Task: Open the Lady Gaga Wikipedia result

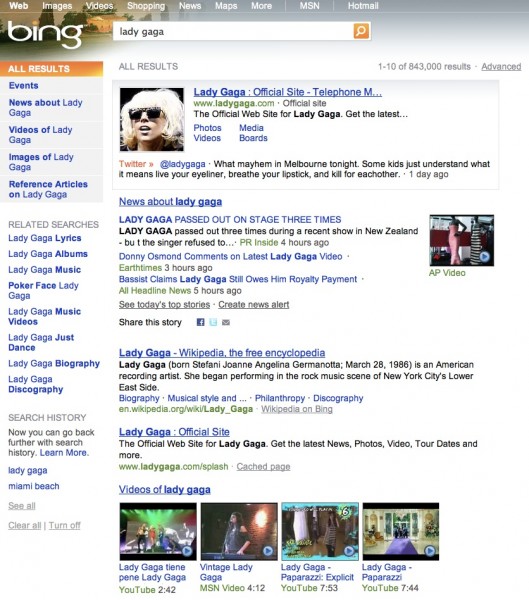Action: click(222, 353)
